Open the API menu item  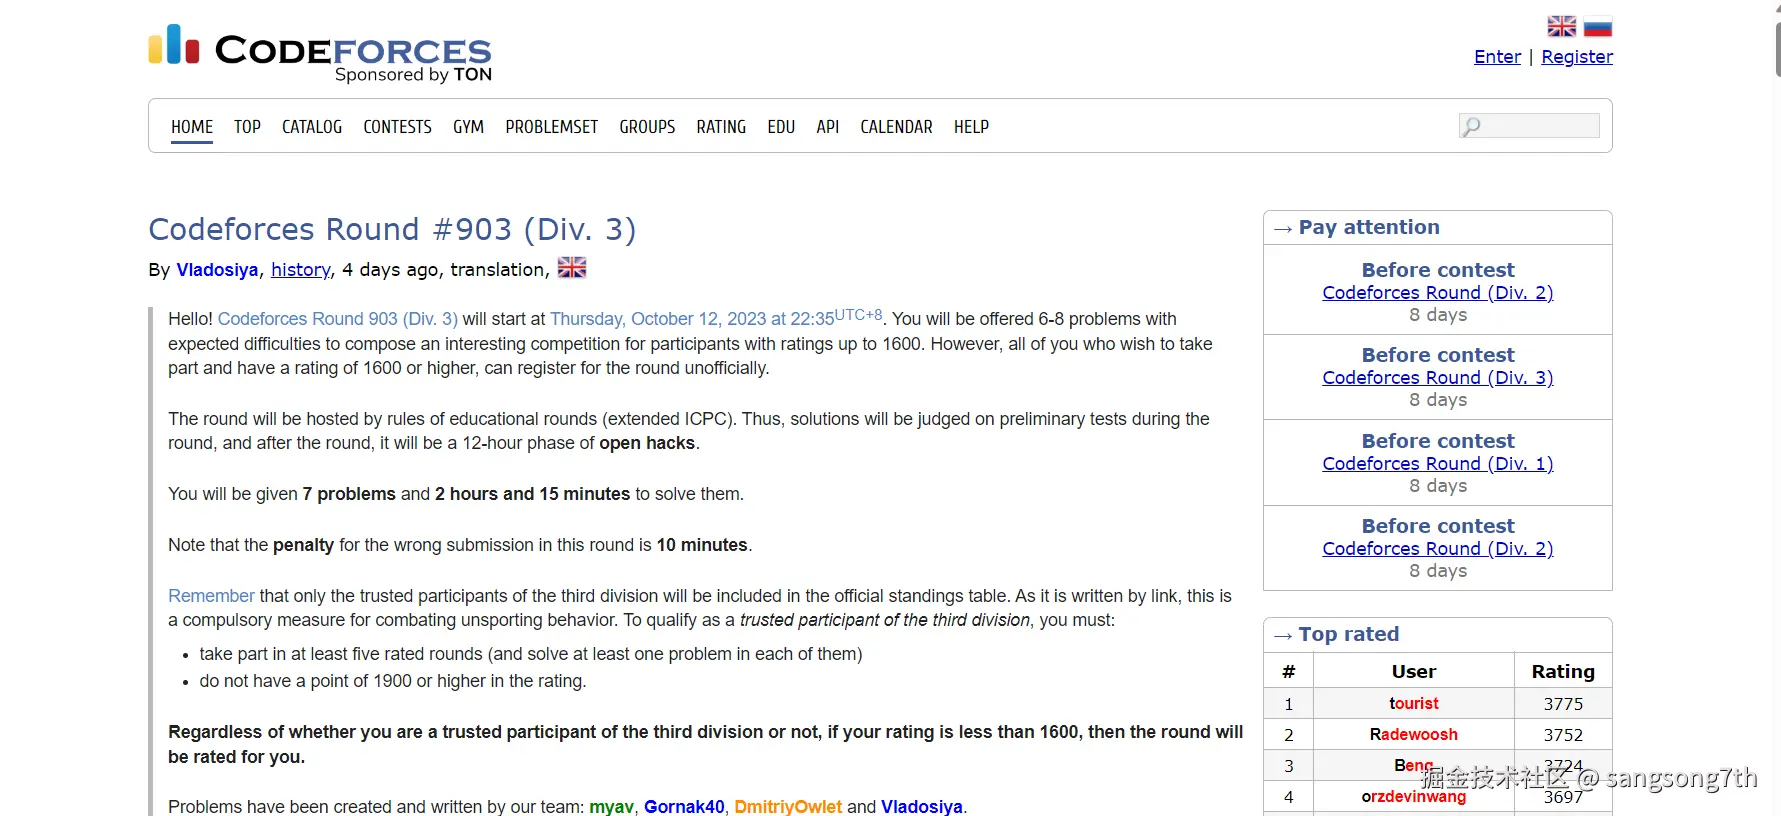tap(827, 127)
